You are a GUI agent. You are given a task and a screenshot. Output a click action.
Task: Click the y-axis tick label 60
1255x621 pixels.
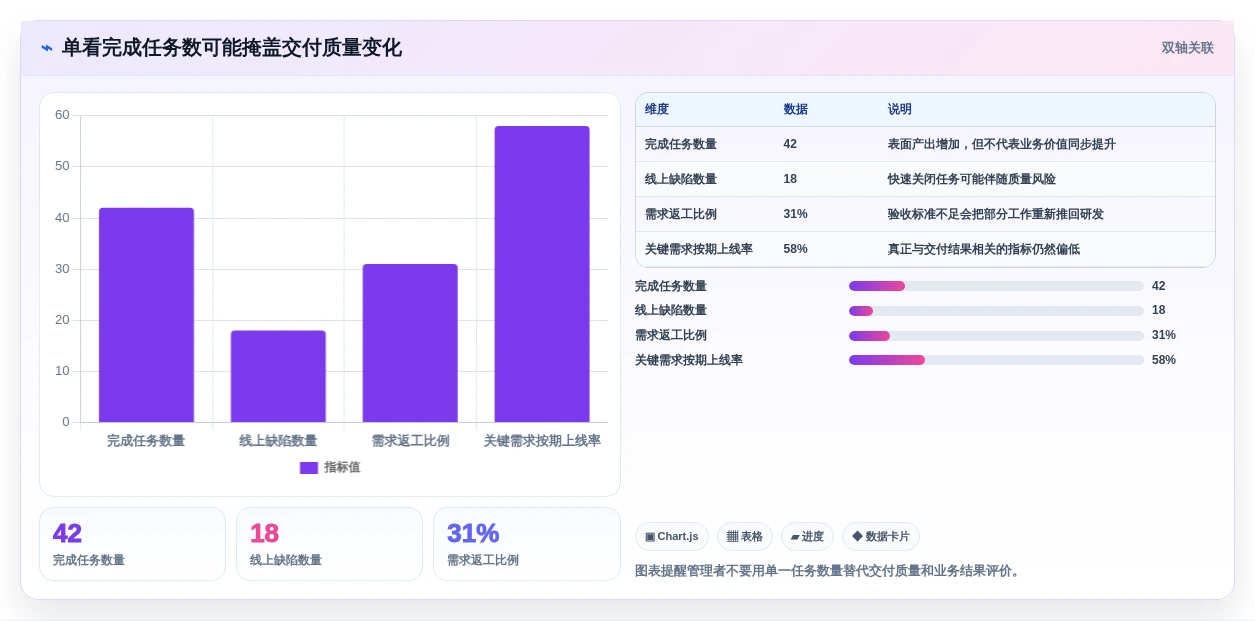tap(62, 115)
